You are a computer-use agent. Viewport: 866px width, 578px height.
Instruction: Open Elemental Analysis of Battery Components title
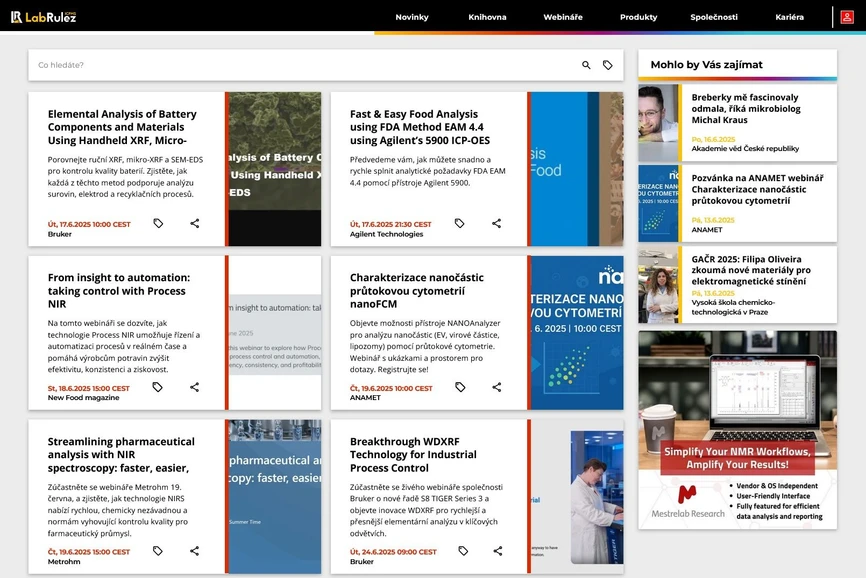122,127
